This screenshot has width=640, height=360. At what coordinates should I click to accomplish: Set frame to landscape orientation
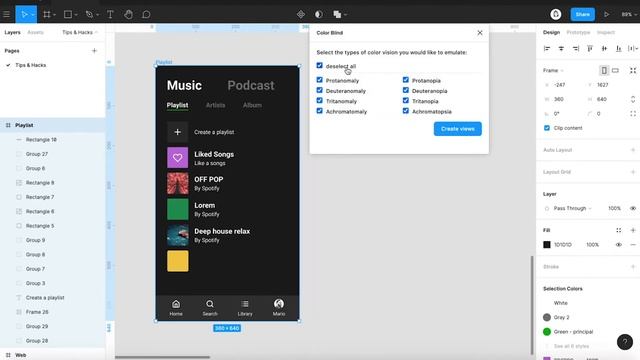point(616,71)
